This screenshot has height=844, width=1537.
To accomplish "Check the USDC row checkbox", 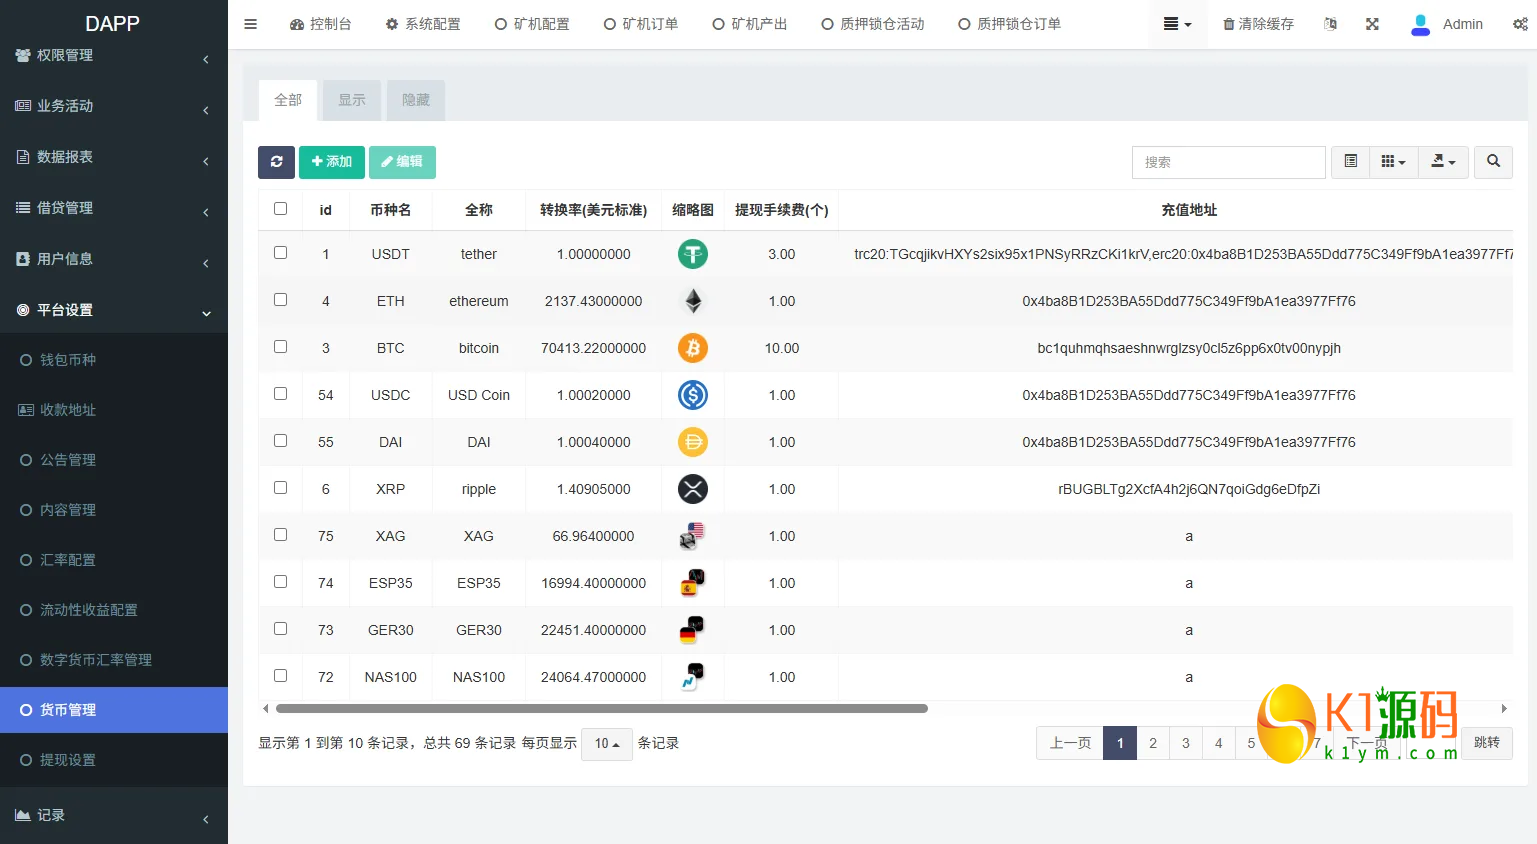I will pos(280,394).
